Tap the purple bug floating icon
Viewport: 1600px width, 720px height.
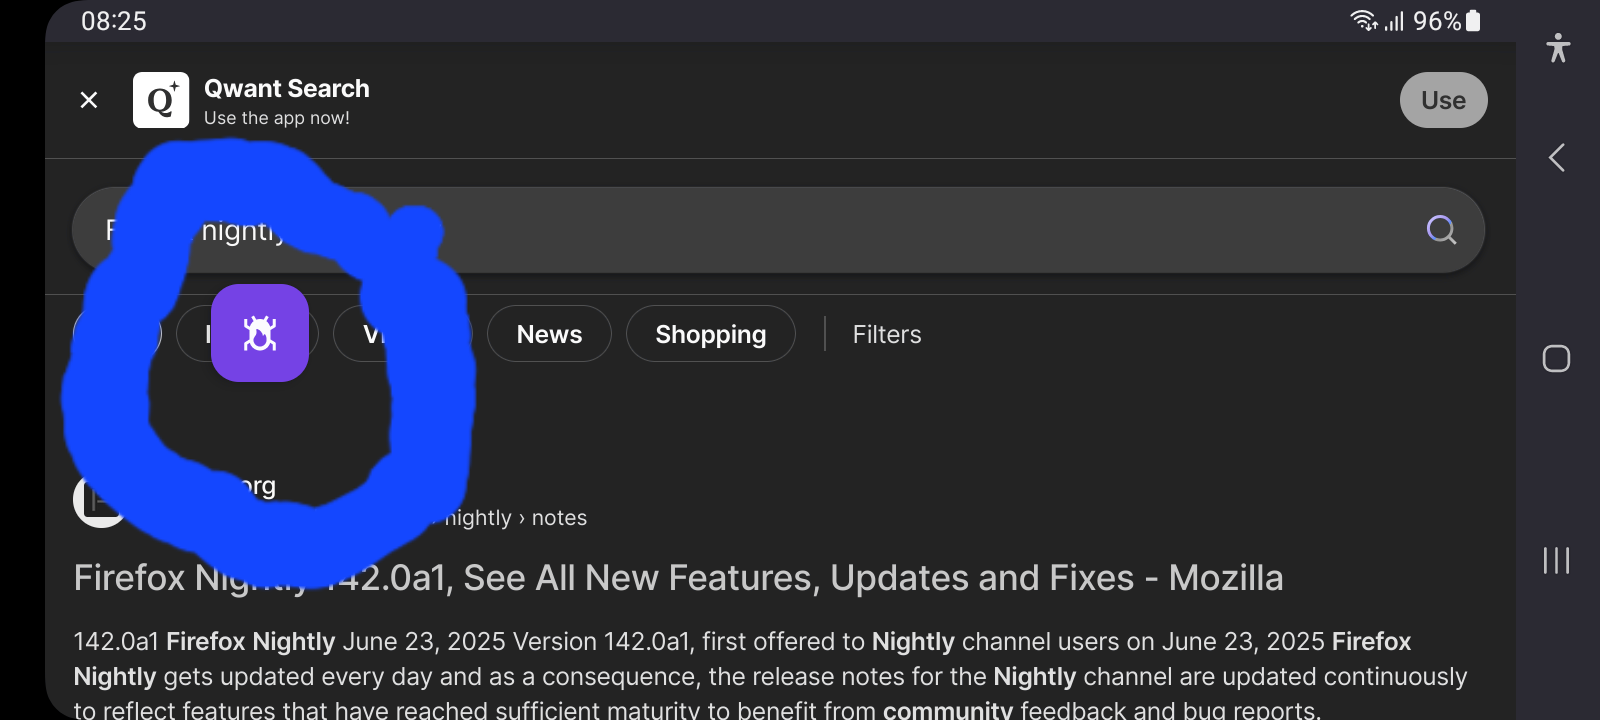click(260, 333)
